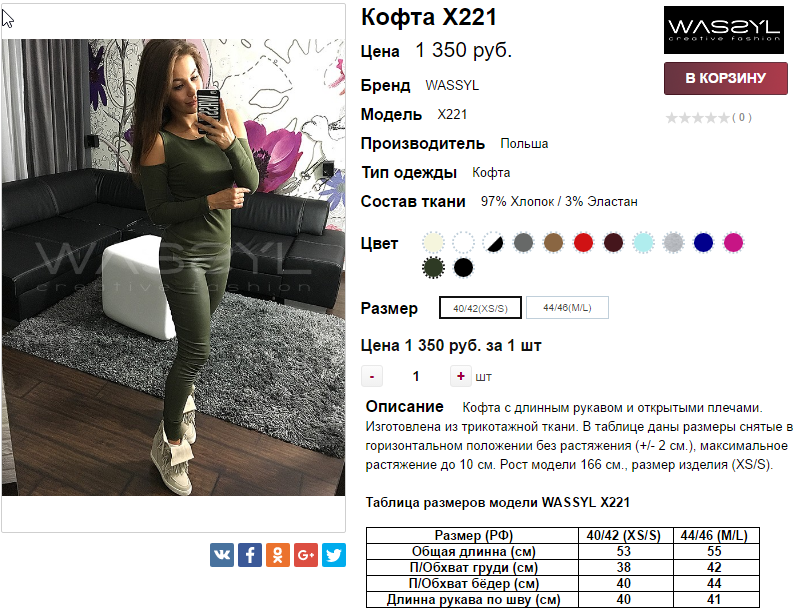This screenshot has width=807, height=612.
Task: Decrease quantity with minus button
Action: pos(372,376)
